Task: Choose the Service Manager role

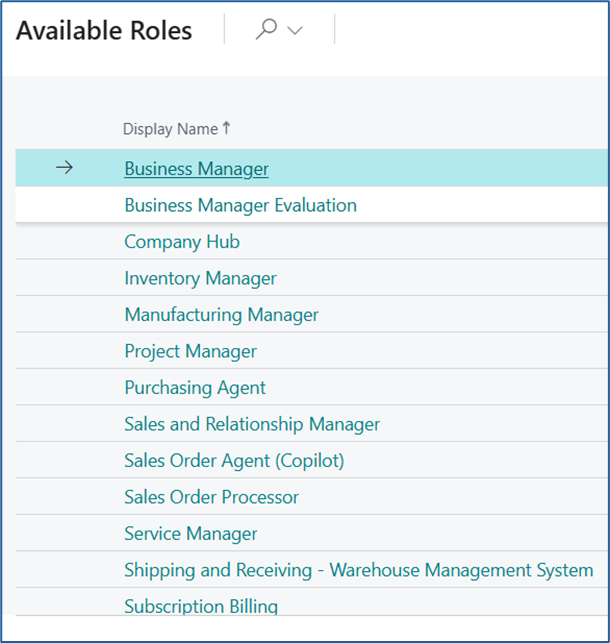Action: [x=191, y=534]
